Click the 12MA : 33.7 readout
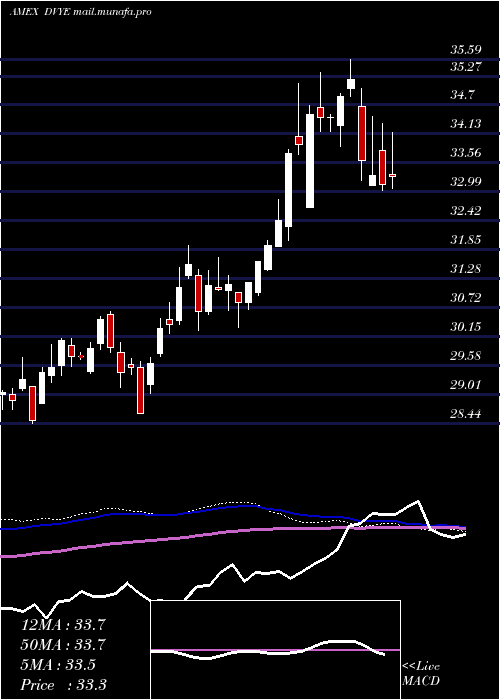 (63, 625)
